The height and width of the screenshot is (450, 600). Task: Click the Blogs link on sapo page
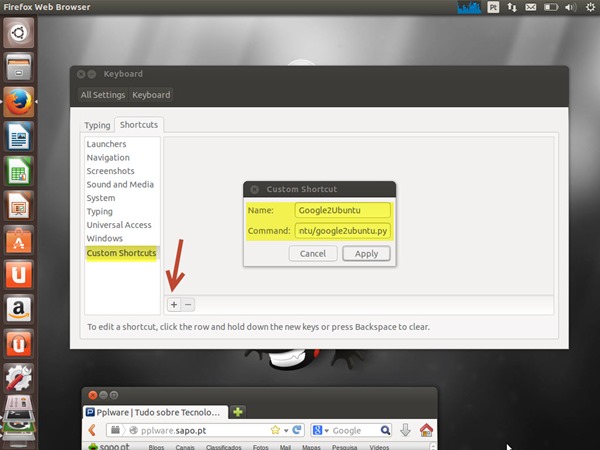[156, 447]
